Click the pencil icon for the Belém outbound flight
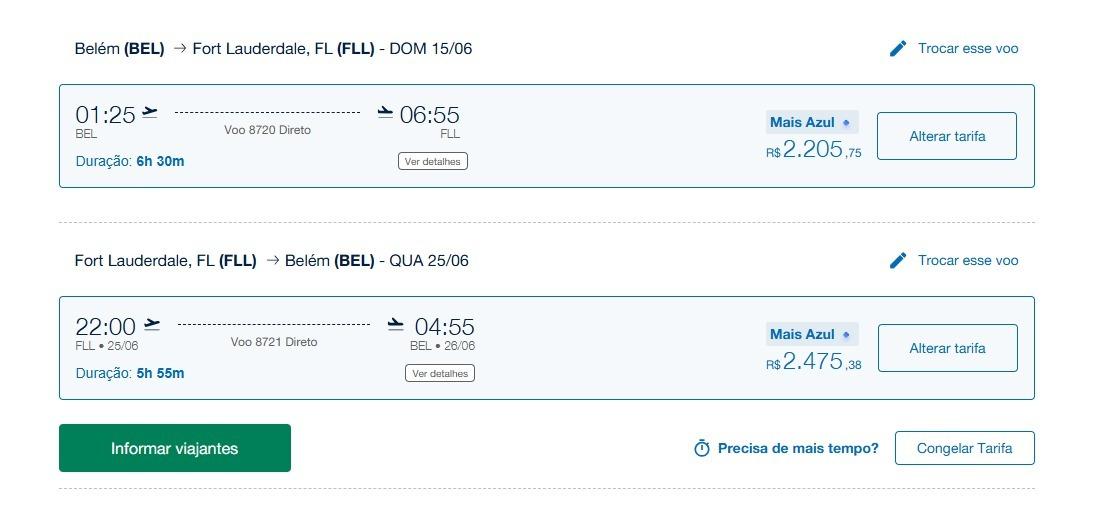The width and height of the screenshot is (1103, 512). [x=898, y=48]
